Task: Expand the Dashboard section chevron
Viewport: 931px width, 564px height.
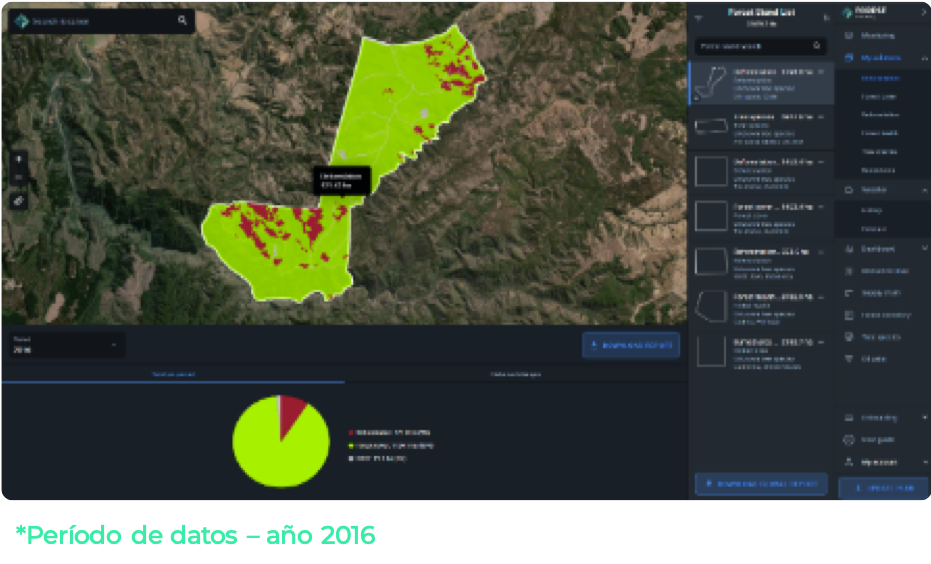Action: pyautogui.click(x=922, y=249)
